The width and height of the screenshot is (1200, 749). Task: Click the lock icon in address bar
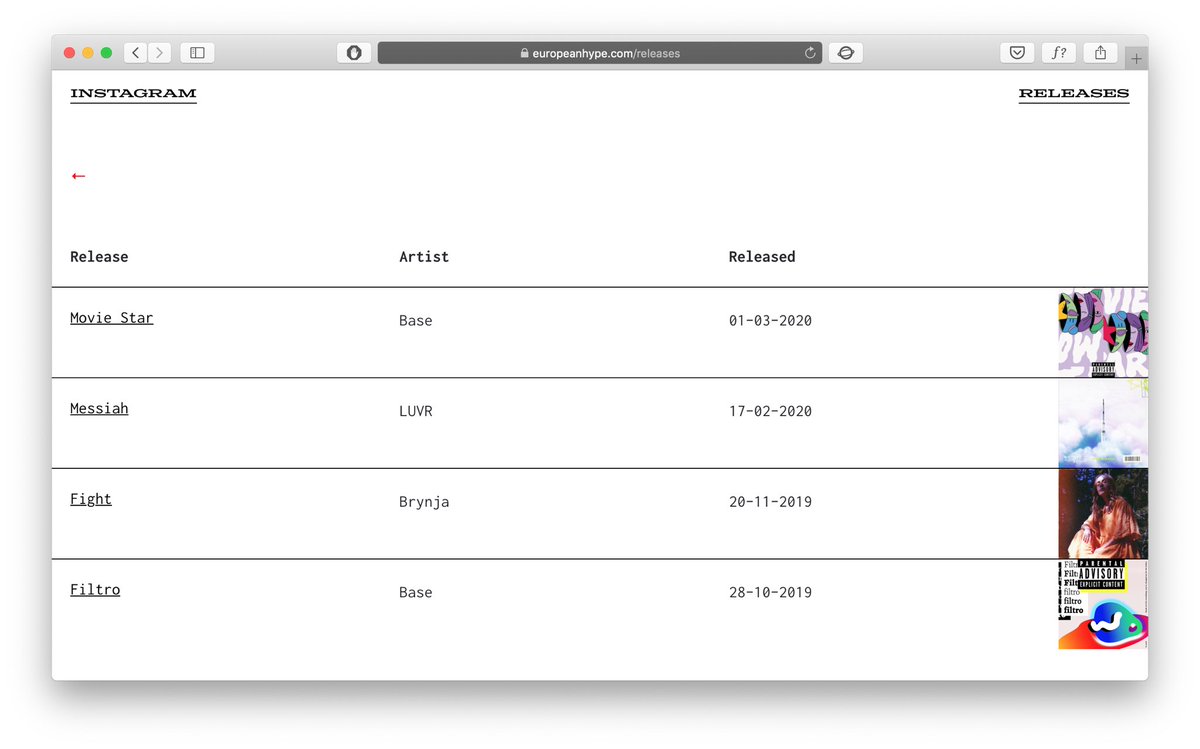pos(524,53)
